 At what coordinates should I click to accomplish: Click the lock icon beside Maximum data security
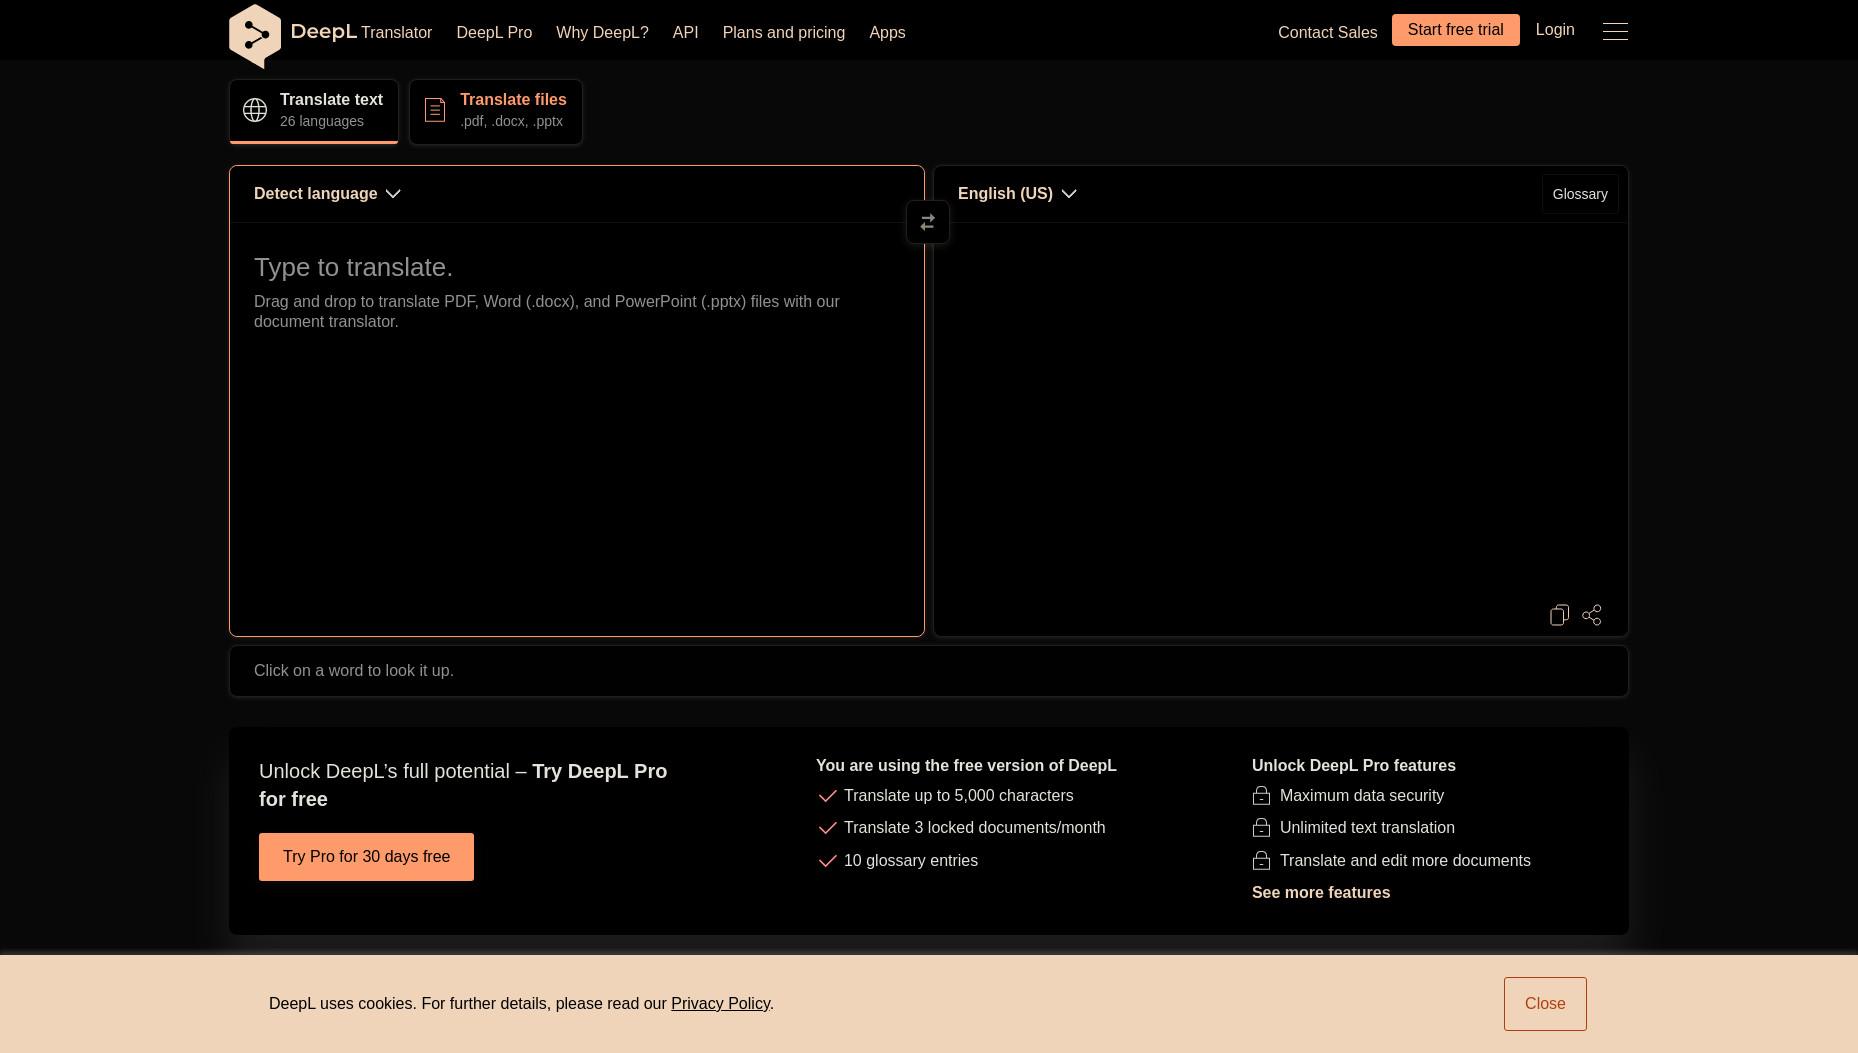(x=1261, y=796)
